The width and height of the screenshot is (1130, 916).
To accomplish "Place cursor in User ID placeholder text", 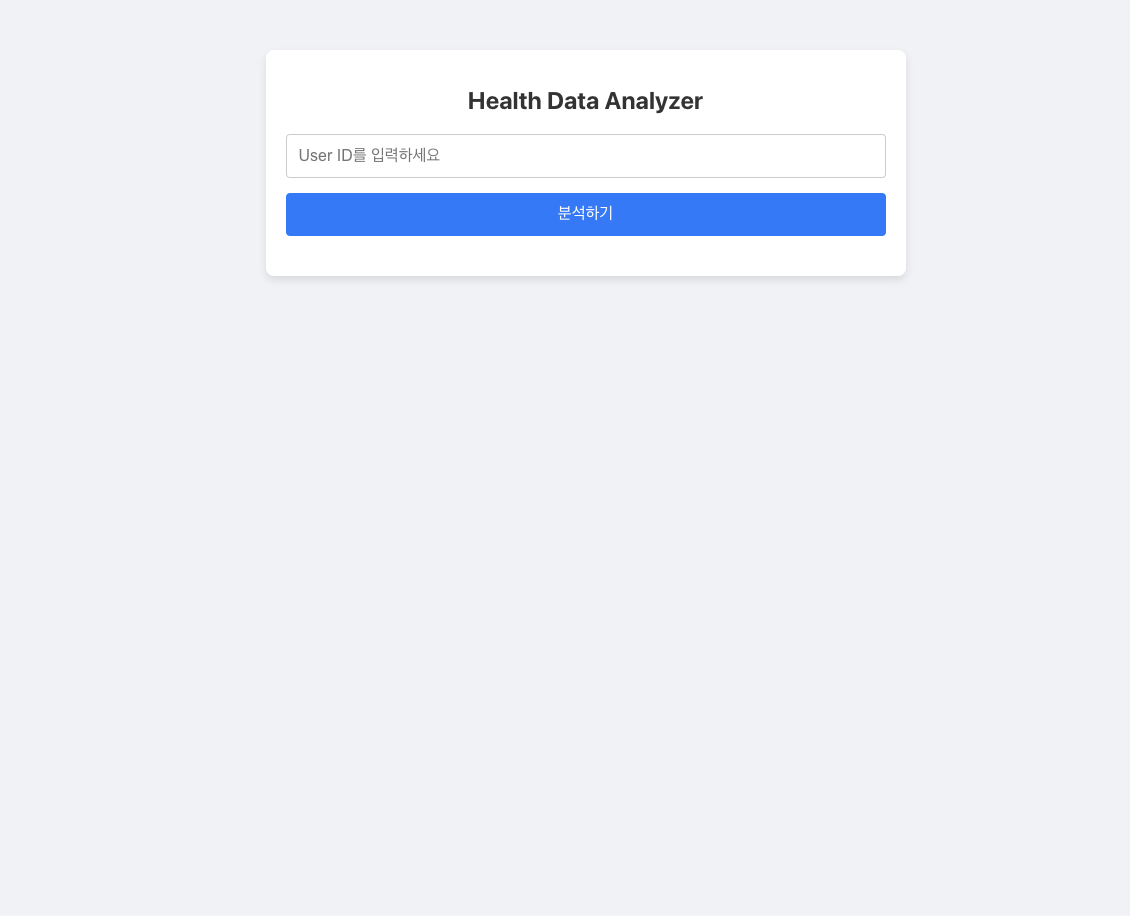I will (x=369, y=156).
